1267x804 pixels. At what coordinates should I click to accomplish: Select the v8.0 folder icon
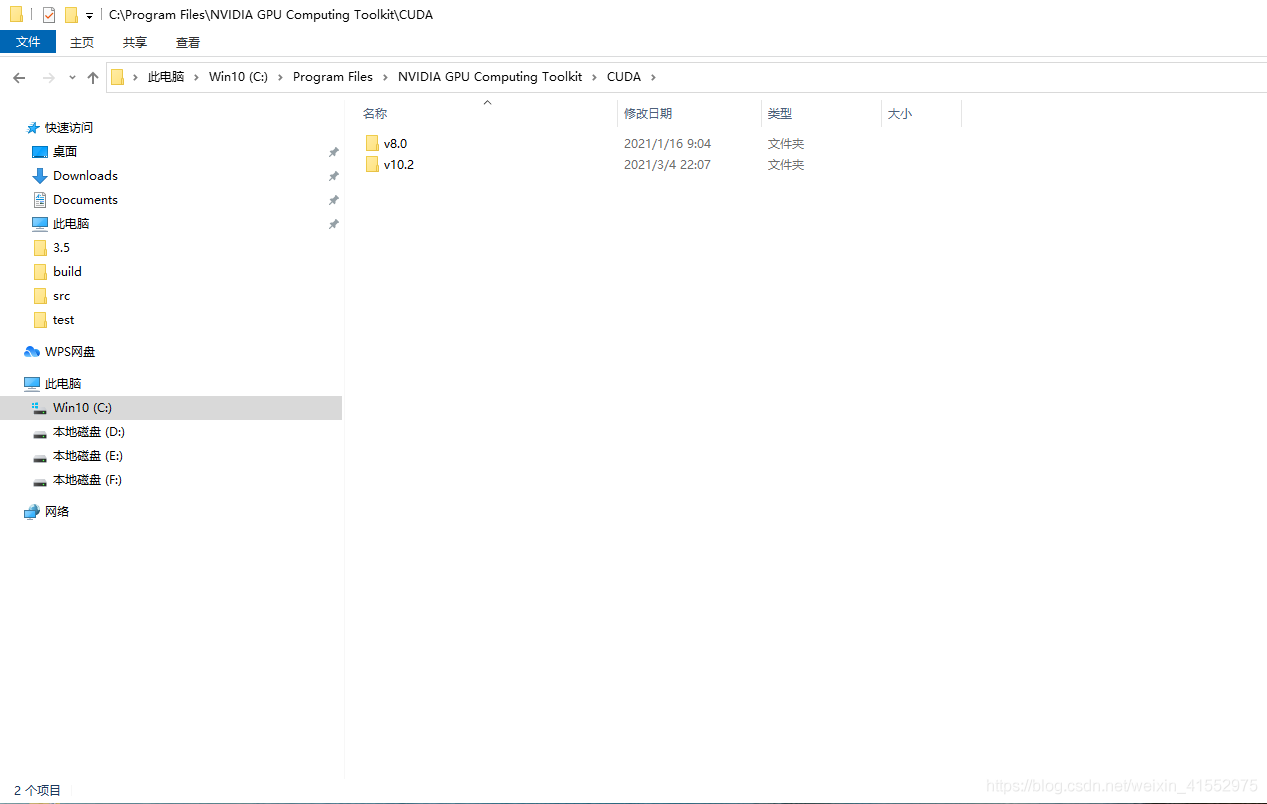pos(372,143)
